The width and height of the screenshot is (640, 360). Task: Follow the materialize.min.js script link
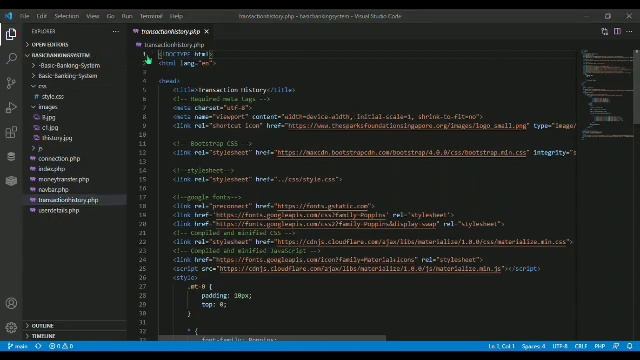(x=360, y=269)
